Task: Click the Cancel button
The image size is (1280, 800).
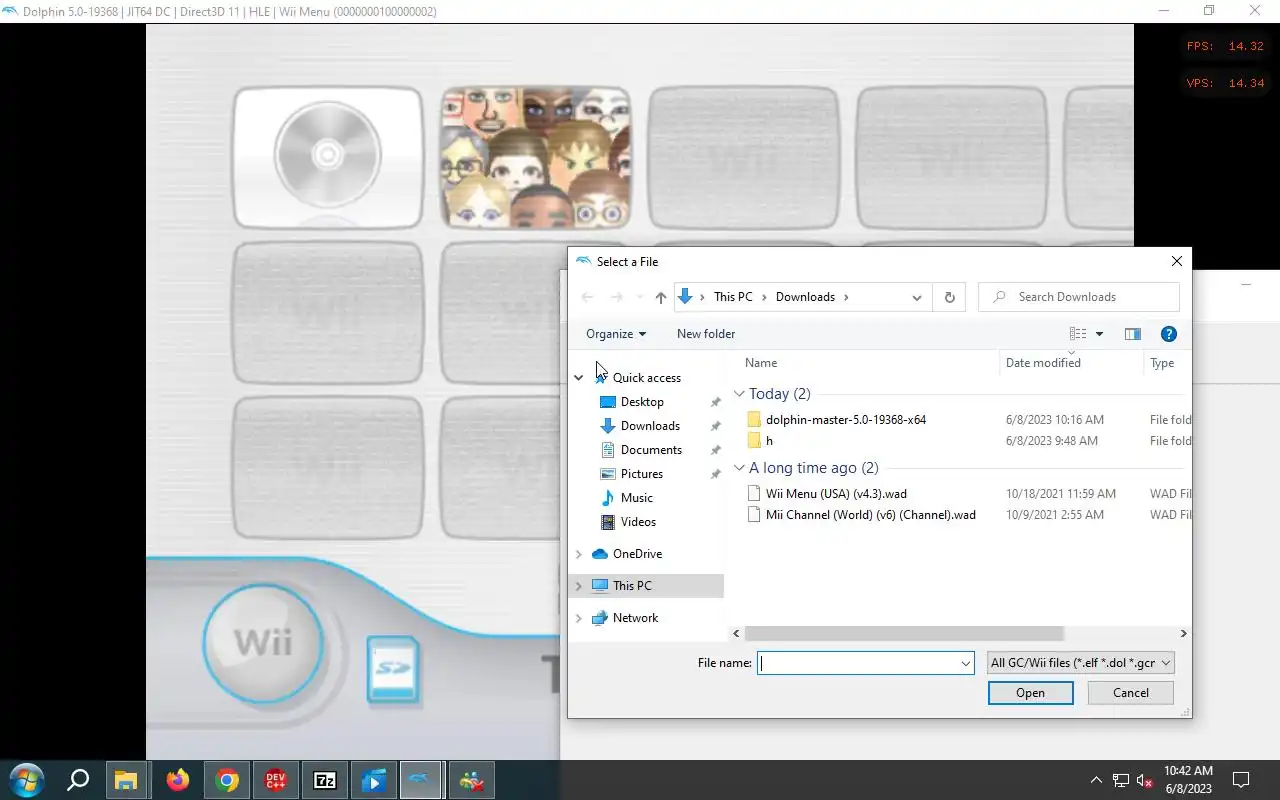Action: tap(1131, 693)
